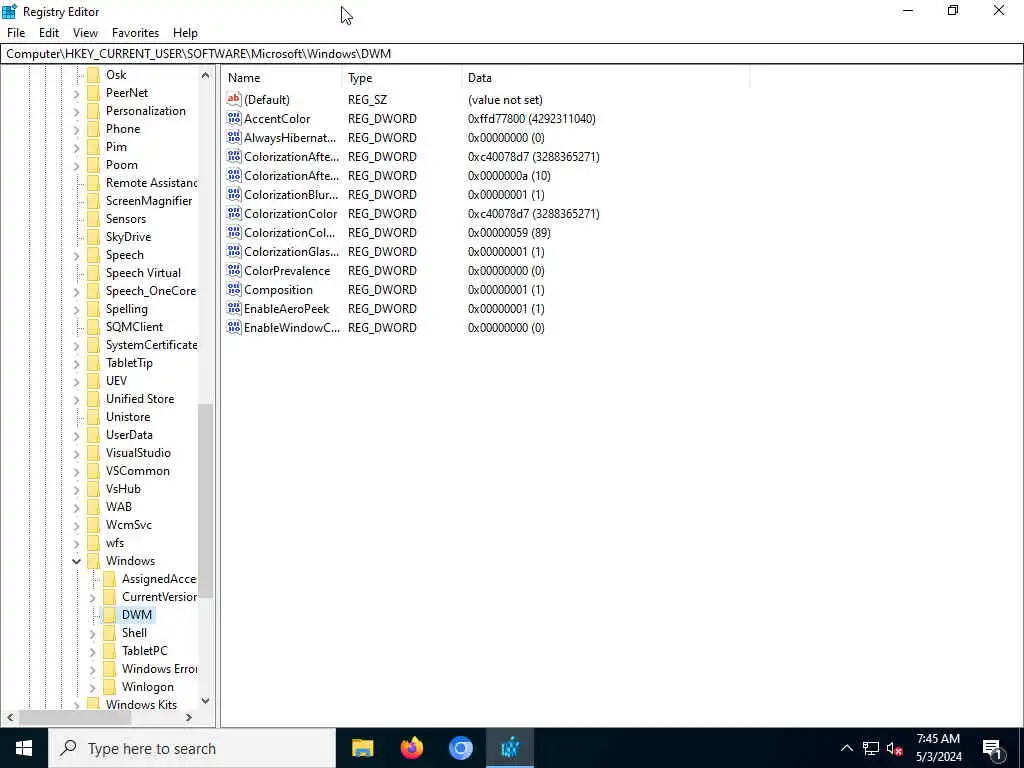Image resolution: width=1024 pixels, height=768 pixels.
Task: Expand the Winlogon key
Action: [92, 687]
